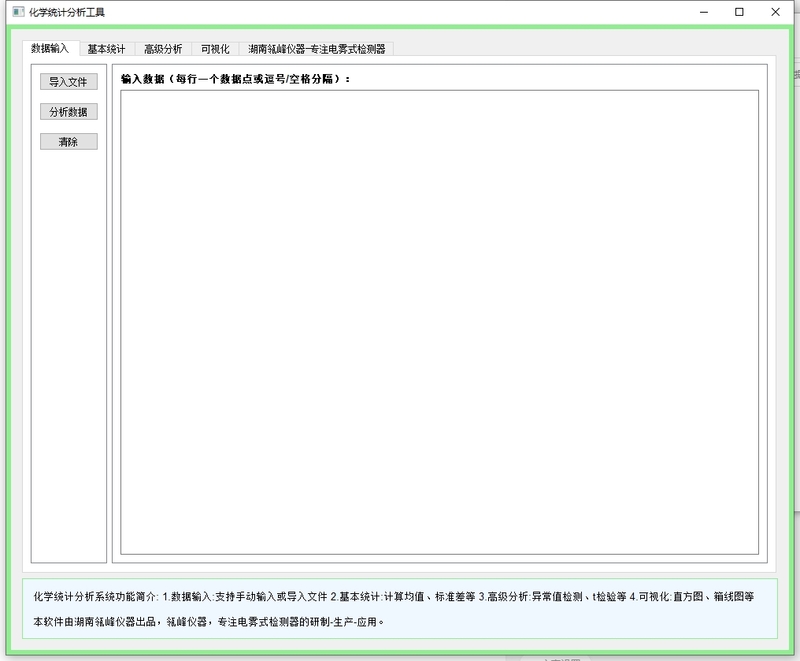Click the application icon in the title bar
Image resolution: width=800 pixels, height=661 pixels.
point(17,11)
